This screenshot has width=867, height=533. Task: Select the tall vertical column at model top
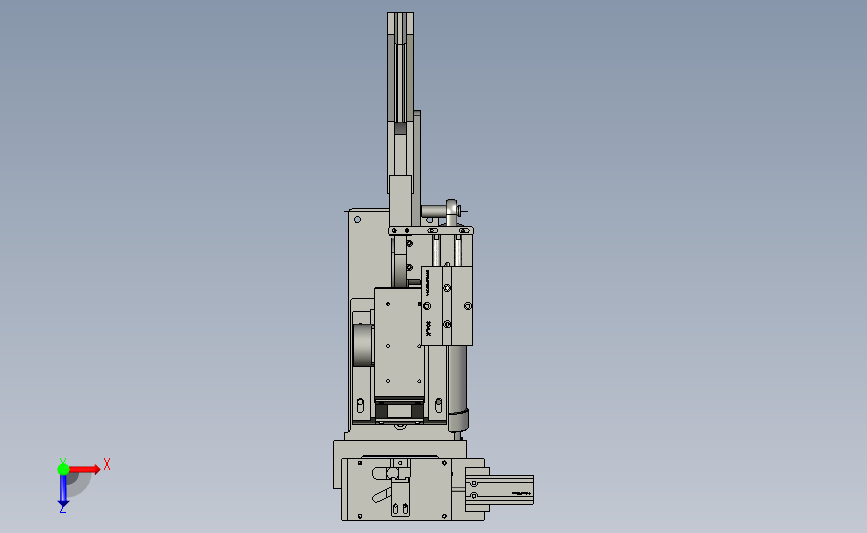tap(400, 102)
